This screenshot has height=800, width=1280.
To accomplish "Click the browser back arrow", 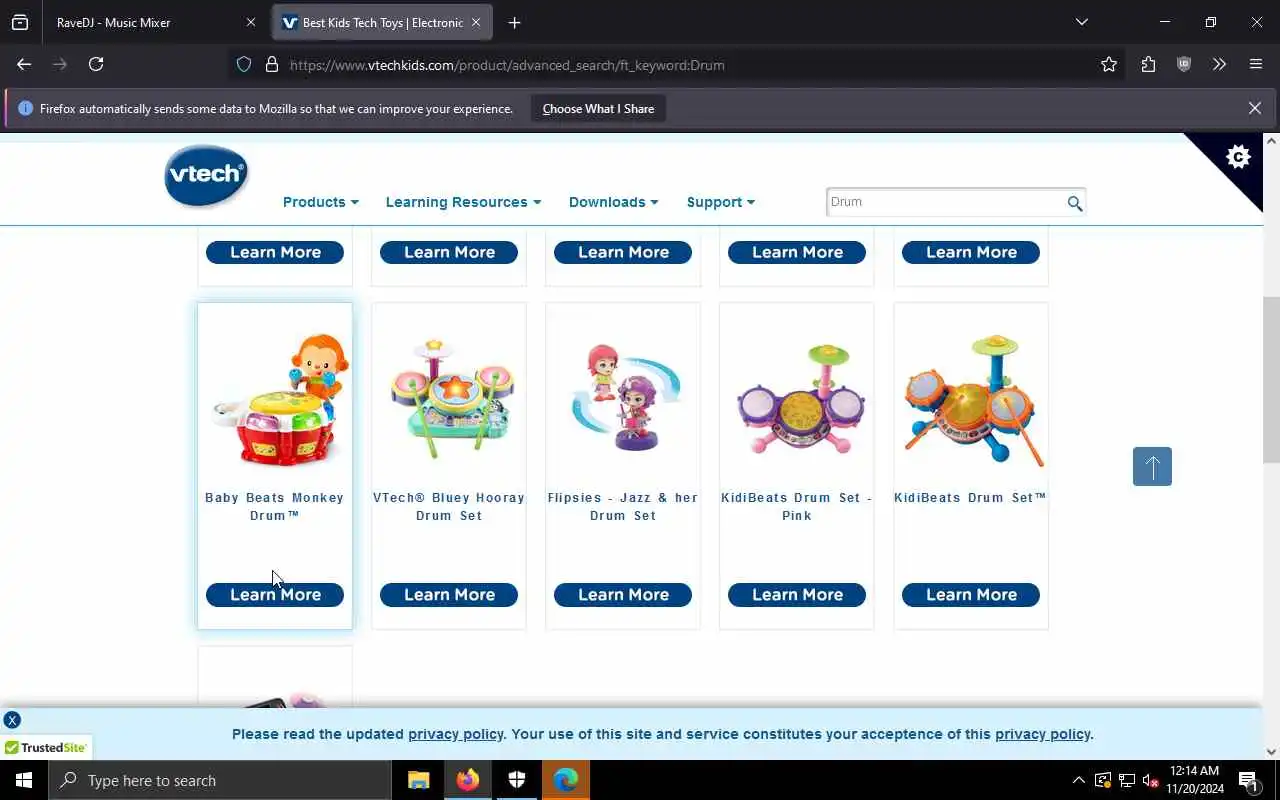I will pyautogui.click(x=24, y=64).
